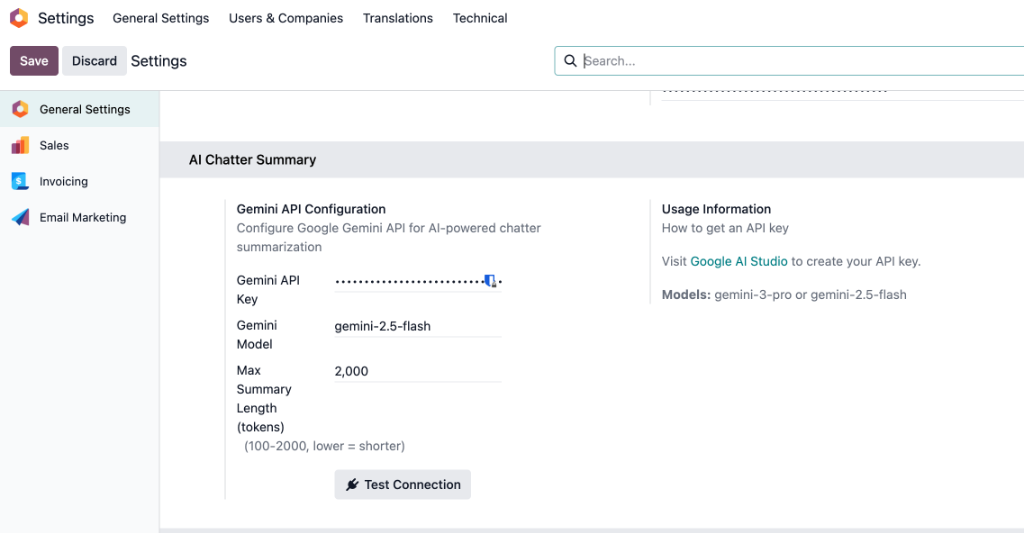1024x533 pixels.
Task: Click the "How to get an API key" text
Action: click(725, 228)
